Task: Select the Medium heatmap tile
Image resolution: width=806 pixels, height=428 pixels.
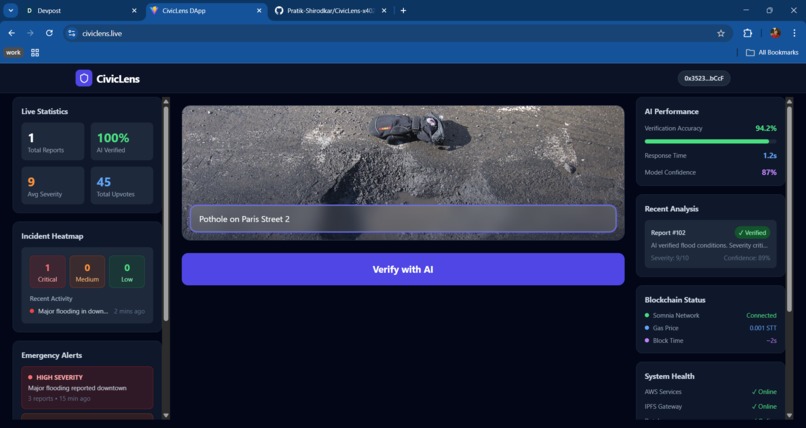Action: tap(87, 272)
